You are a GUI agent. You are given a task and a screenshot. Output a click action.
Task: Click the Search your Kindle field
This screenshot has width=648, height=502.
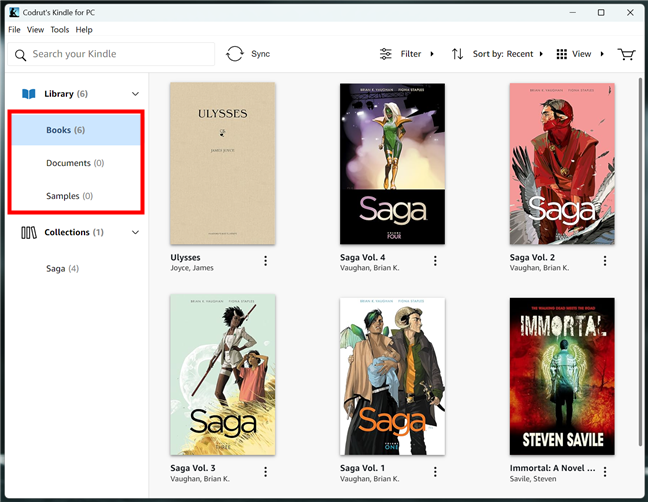coord(111,54)
